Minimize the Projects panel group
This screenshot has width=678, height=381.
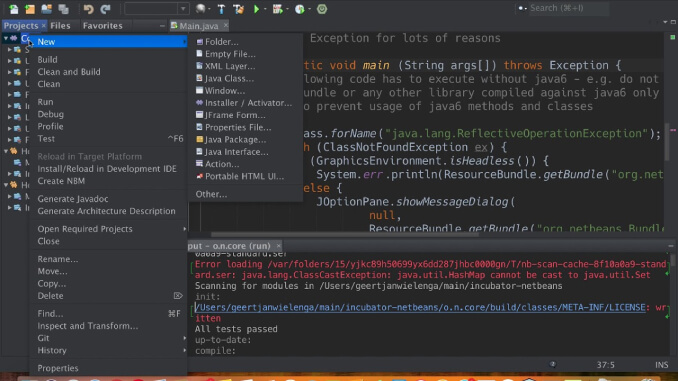click(162, 26)
